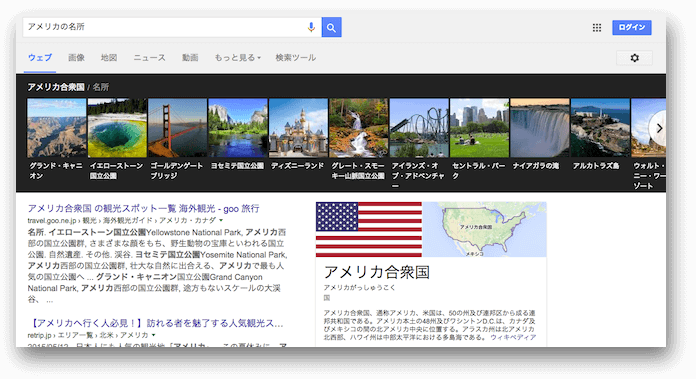This screenshot has width=696, height=379.
Task: Select the ディズニーランド castle thumbnail
Action: click(298, 128)
